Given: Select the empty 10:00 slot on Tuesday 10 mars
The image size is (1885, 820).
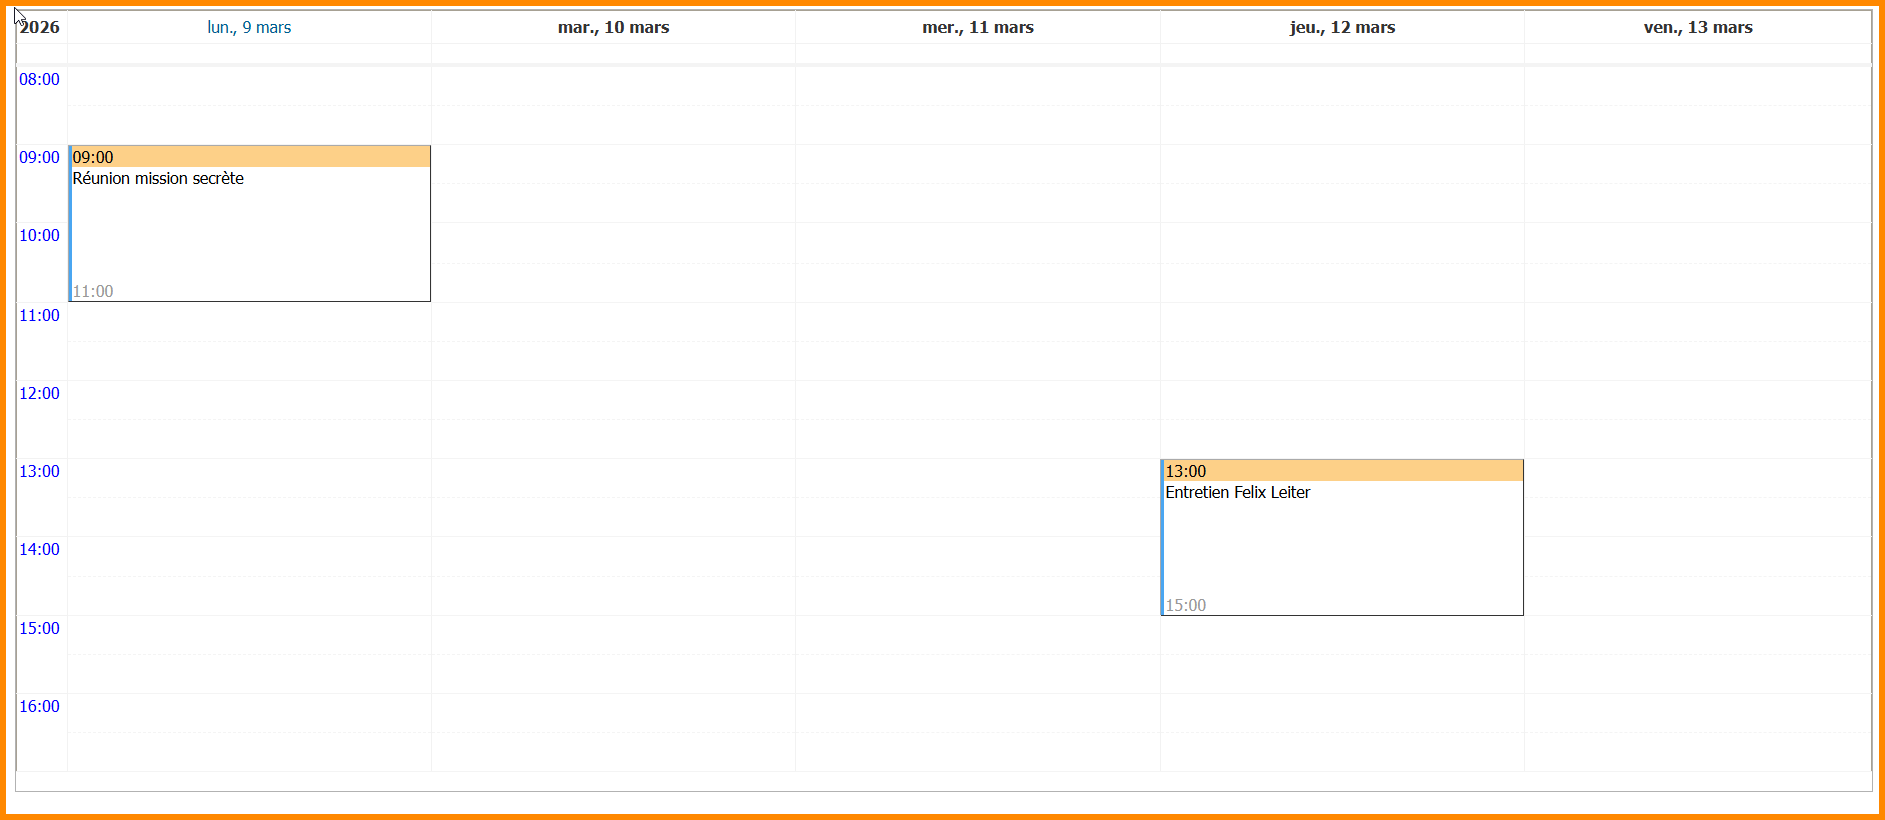Looking at the screenshot, I should coord(613,243).
